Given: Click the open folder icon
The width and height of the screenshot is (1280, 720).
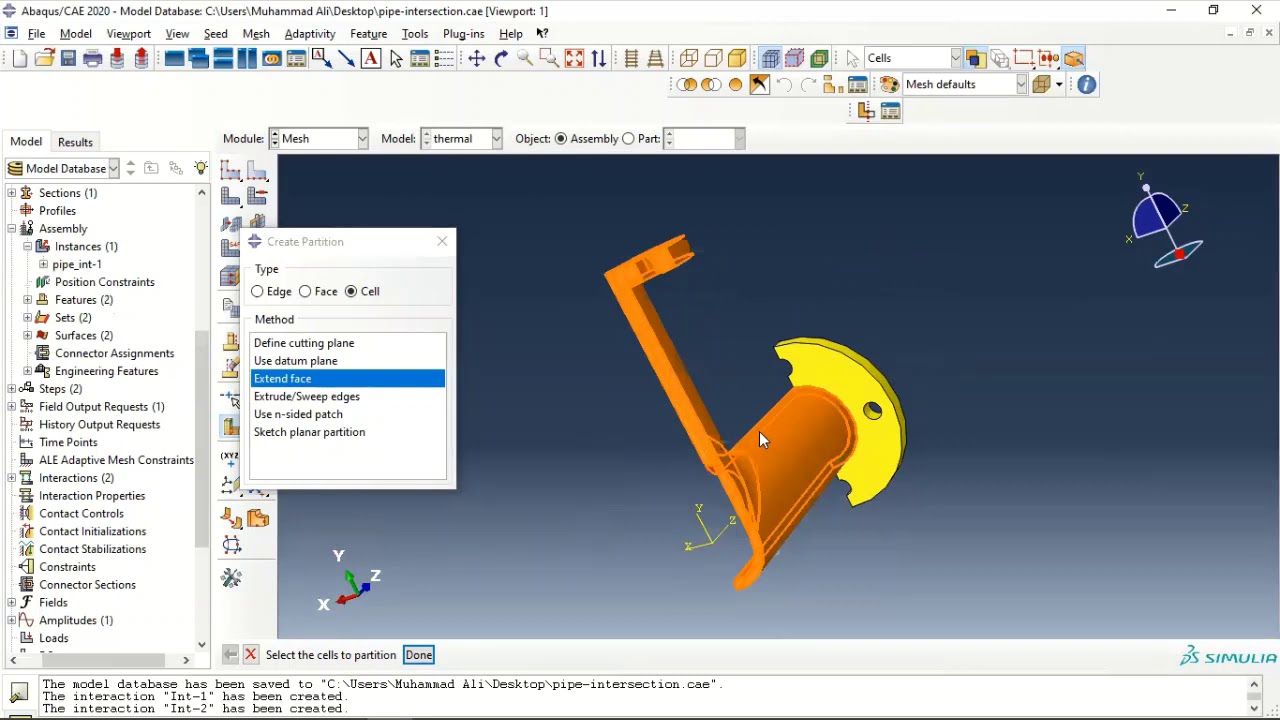Looking at the screenshot, I should point(44,58).
